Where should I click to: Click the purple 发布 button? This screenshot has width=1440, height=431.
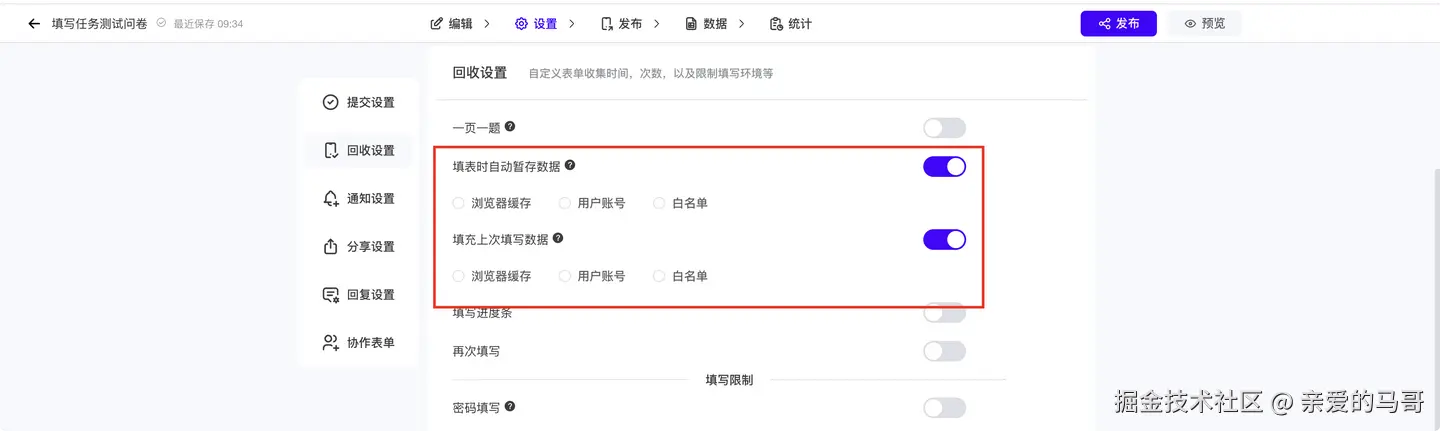[1118, 24]
